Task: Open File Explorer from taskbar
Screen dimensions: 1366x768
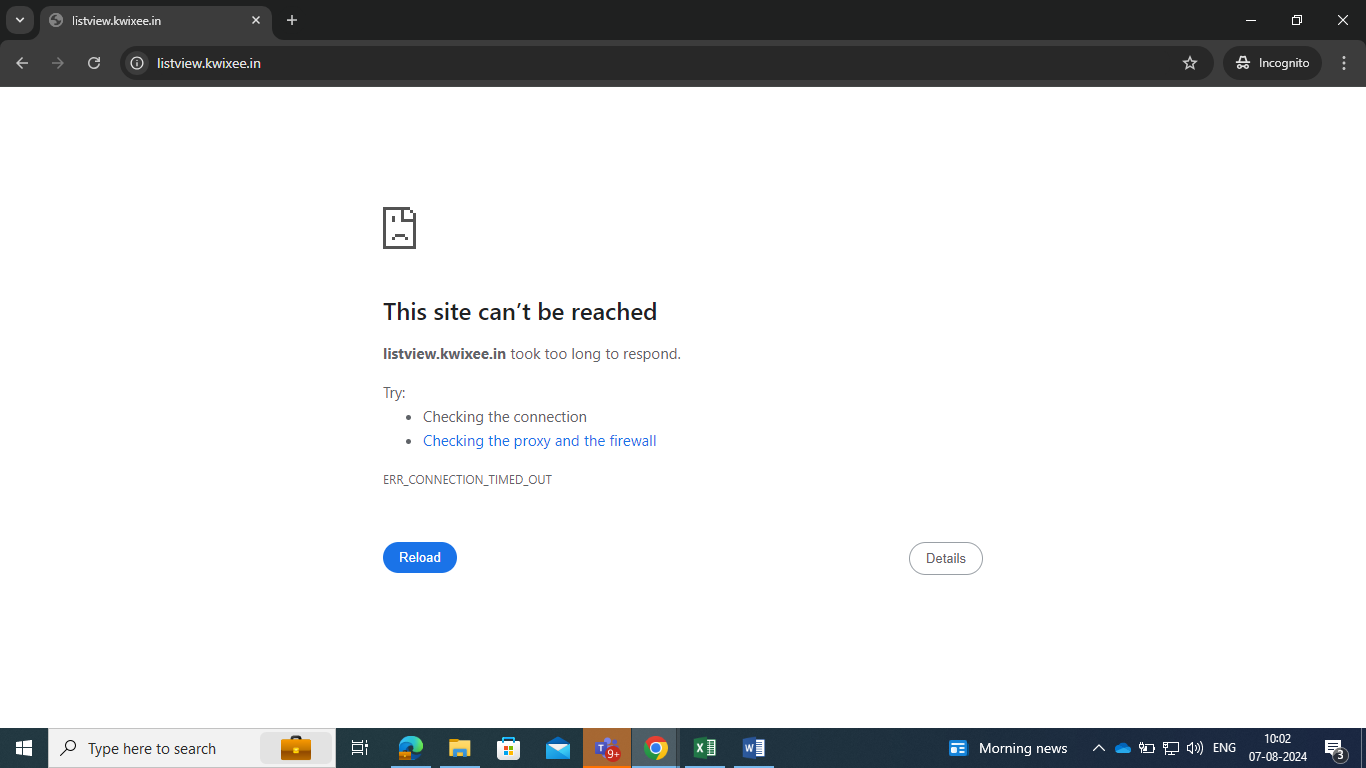Action: pyautogui.click(x=459, y=748)
